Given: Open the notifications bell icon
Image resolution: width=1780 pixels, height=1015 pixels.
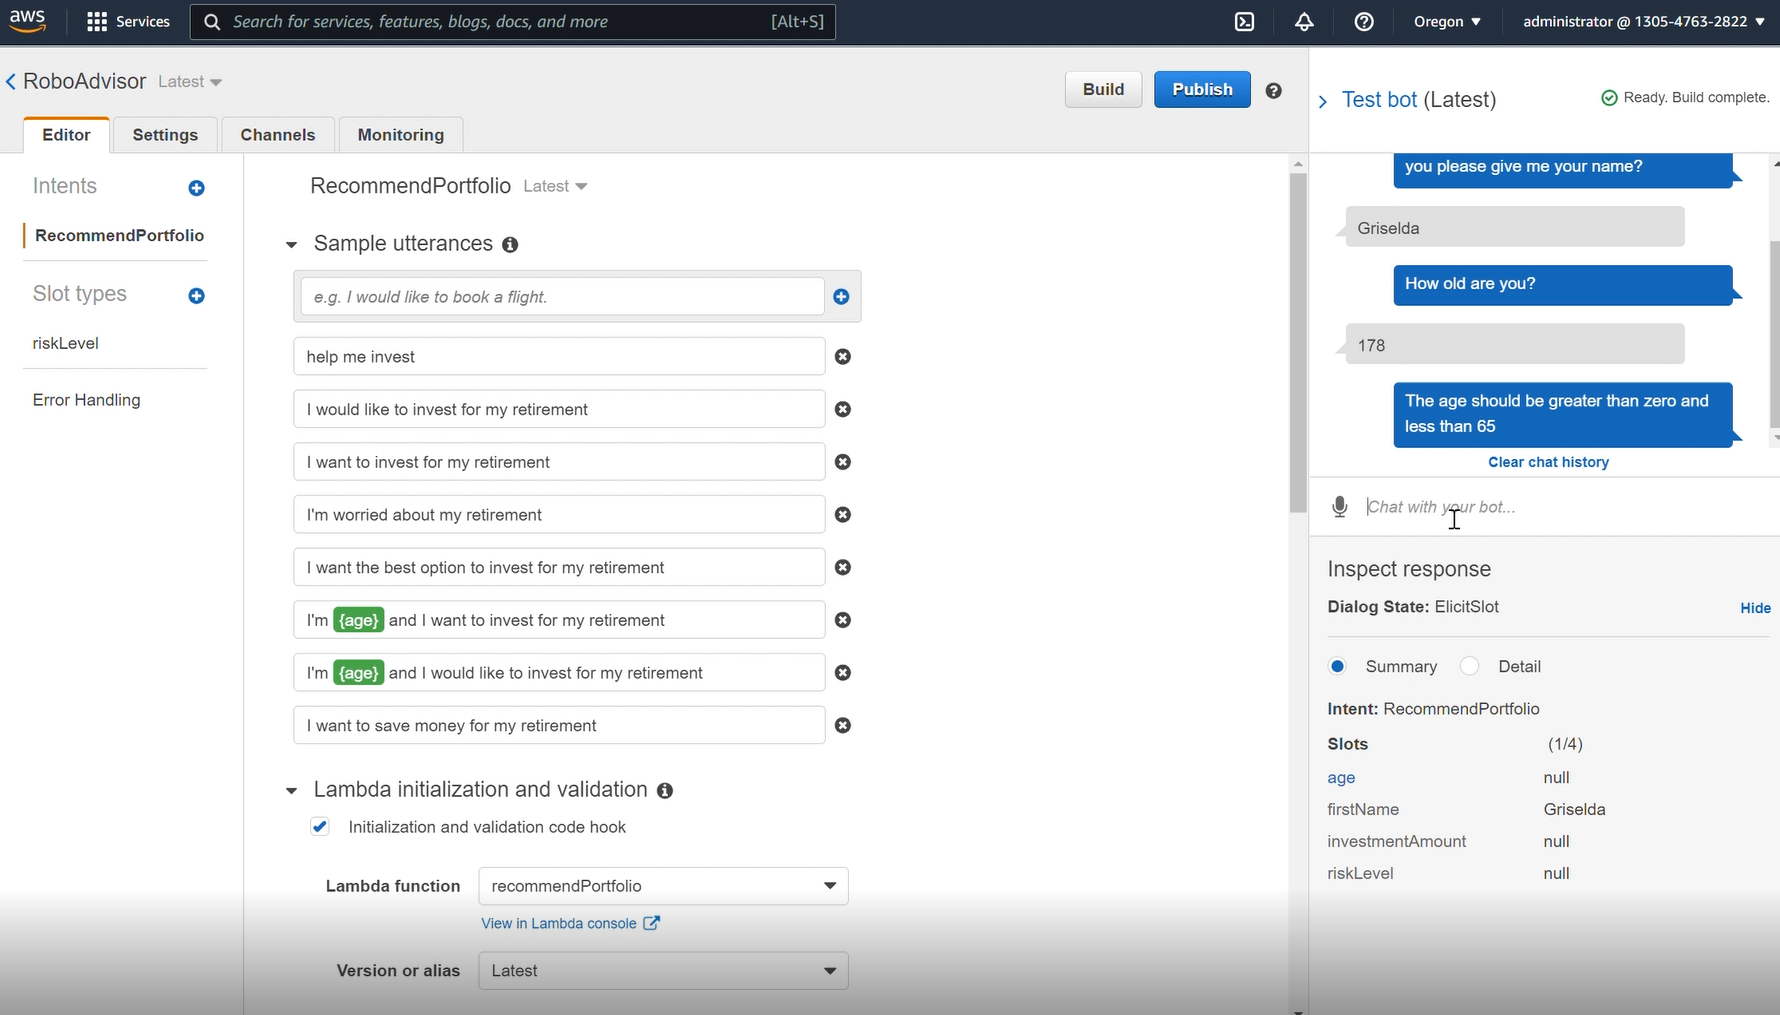Looking at the screenshot, I should (x=1304, y=21).
